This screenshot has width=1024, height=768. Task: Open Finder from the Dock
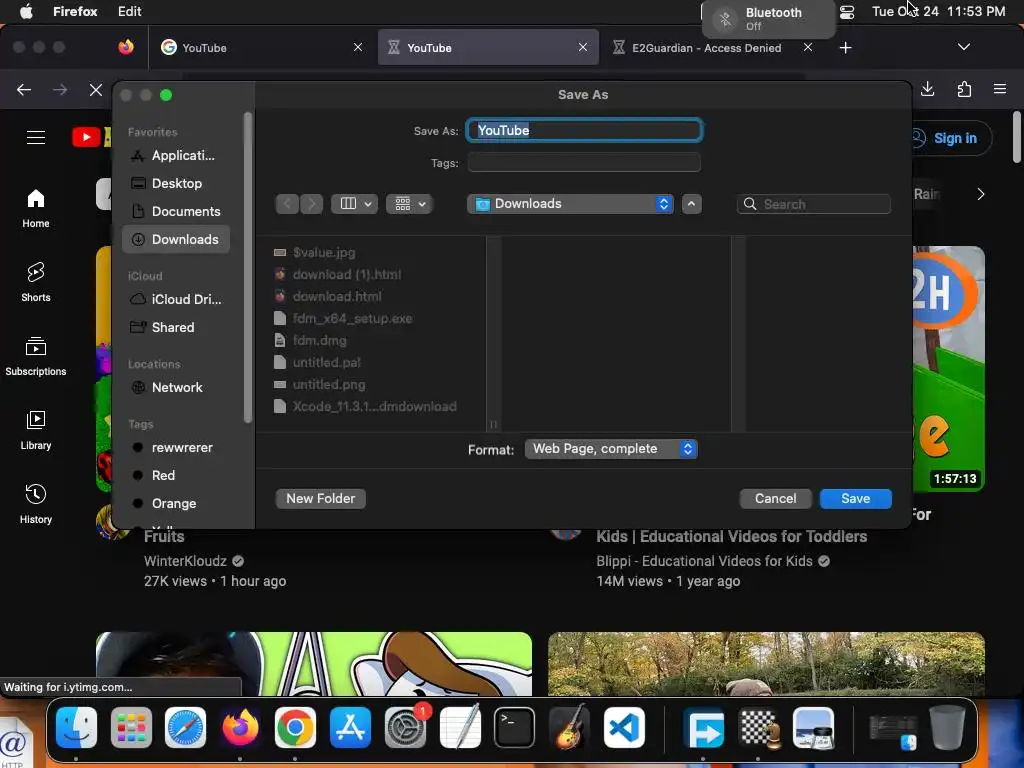76,727
